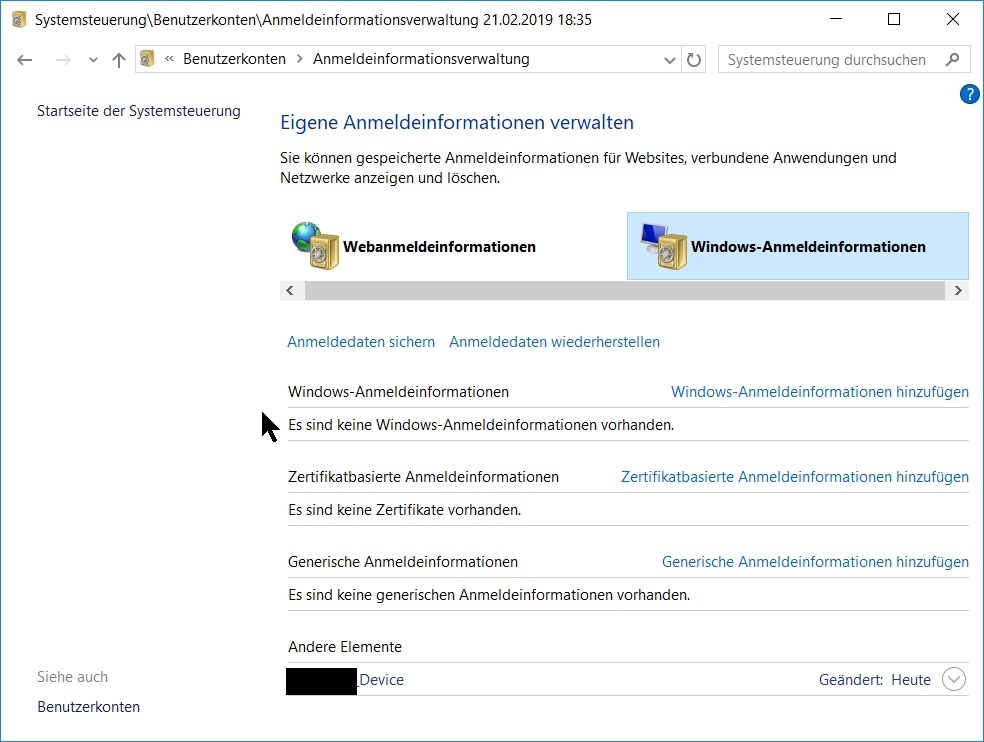Image resolution: width=984 pixels, height=742 pixels.
Task: Add a Windows credential via hinzufügen link
Action: pos(819,392)
